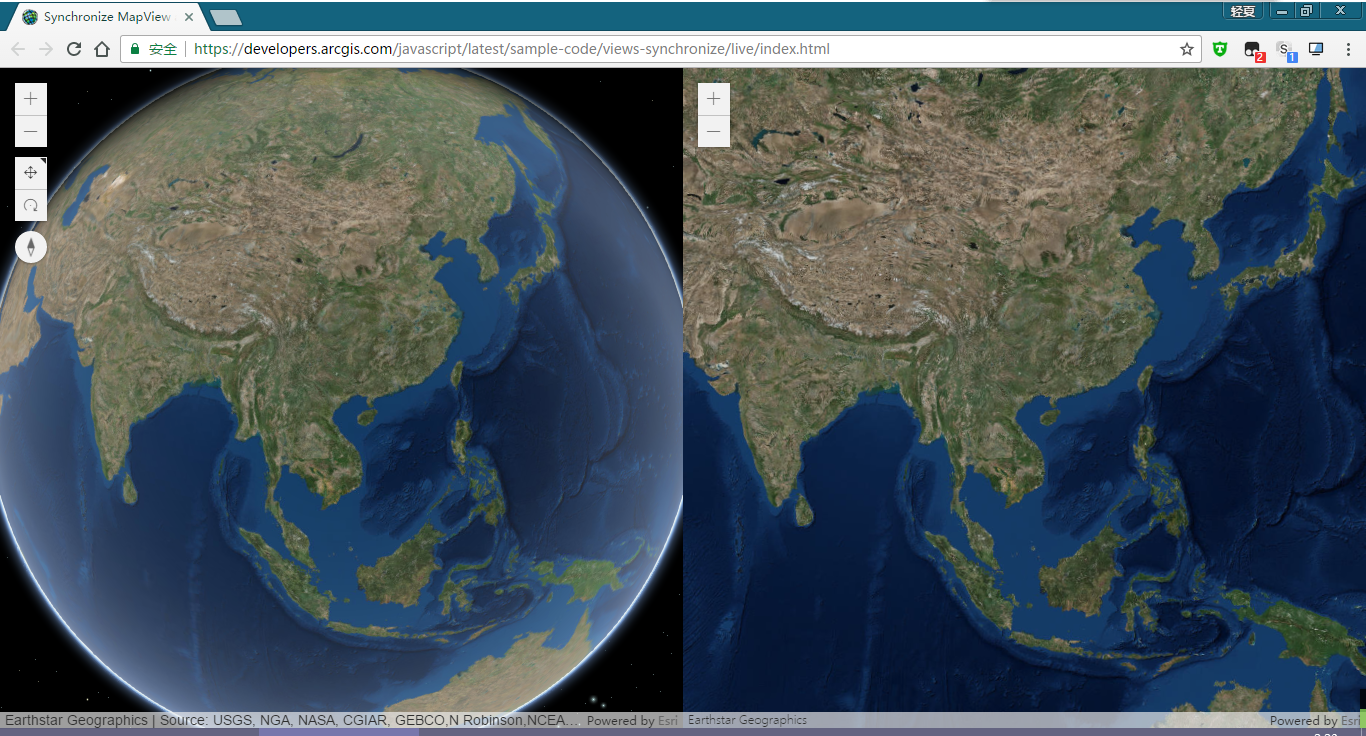The width and height of the screenshot is (1366, 736).
Task: Bookmark this page with the star
Action: [1187, 49]
